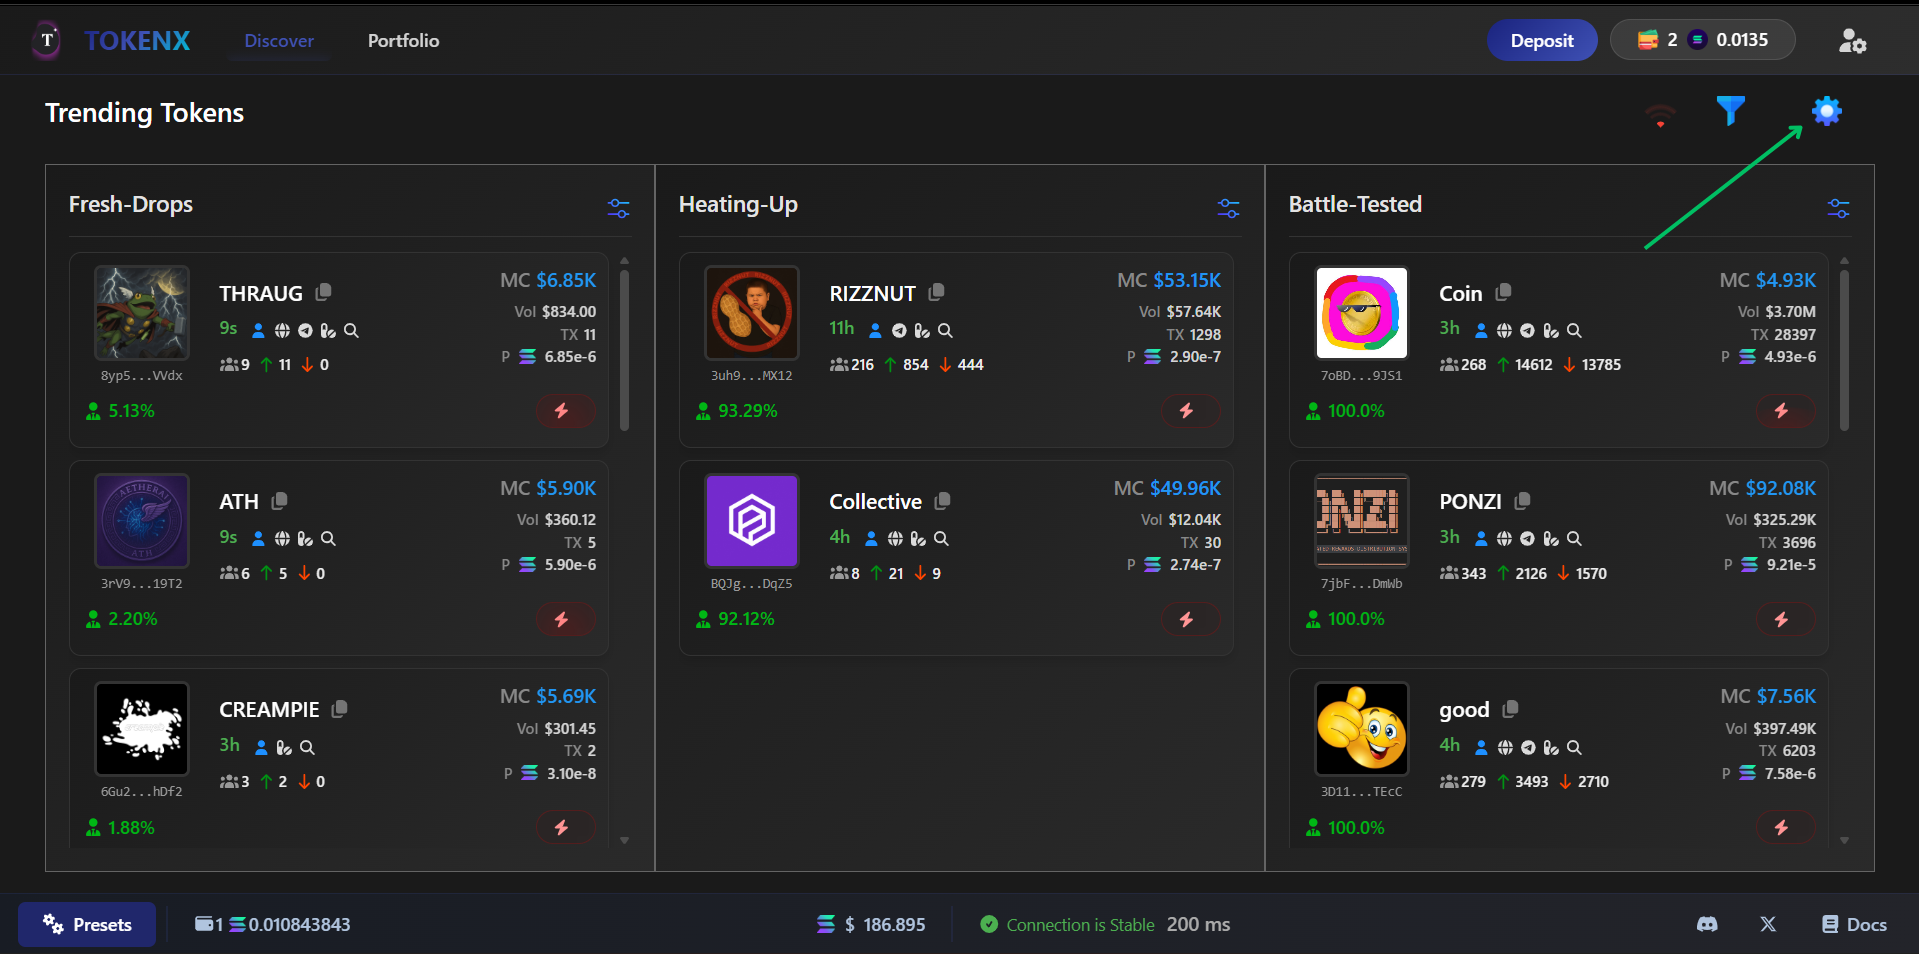Switch to the Portfolio tab
The image size is (1919, 954).
[x=403, y=41]
